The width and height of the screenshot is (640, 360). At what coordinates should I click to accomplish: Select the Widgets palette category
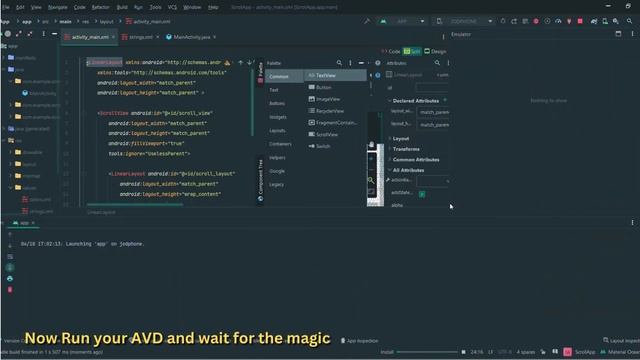coord(284,117)
